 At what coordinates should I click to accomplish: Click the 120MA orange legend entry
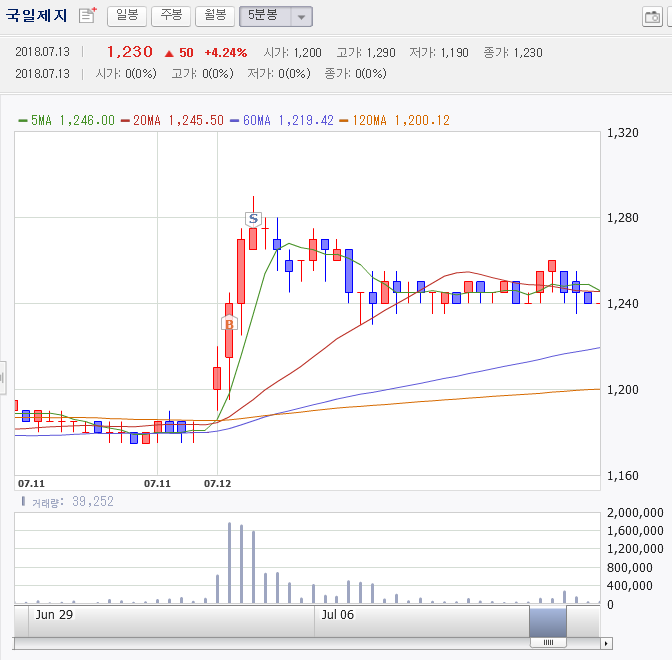394,120
